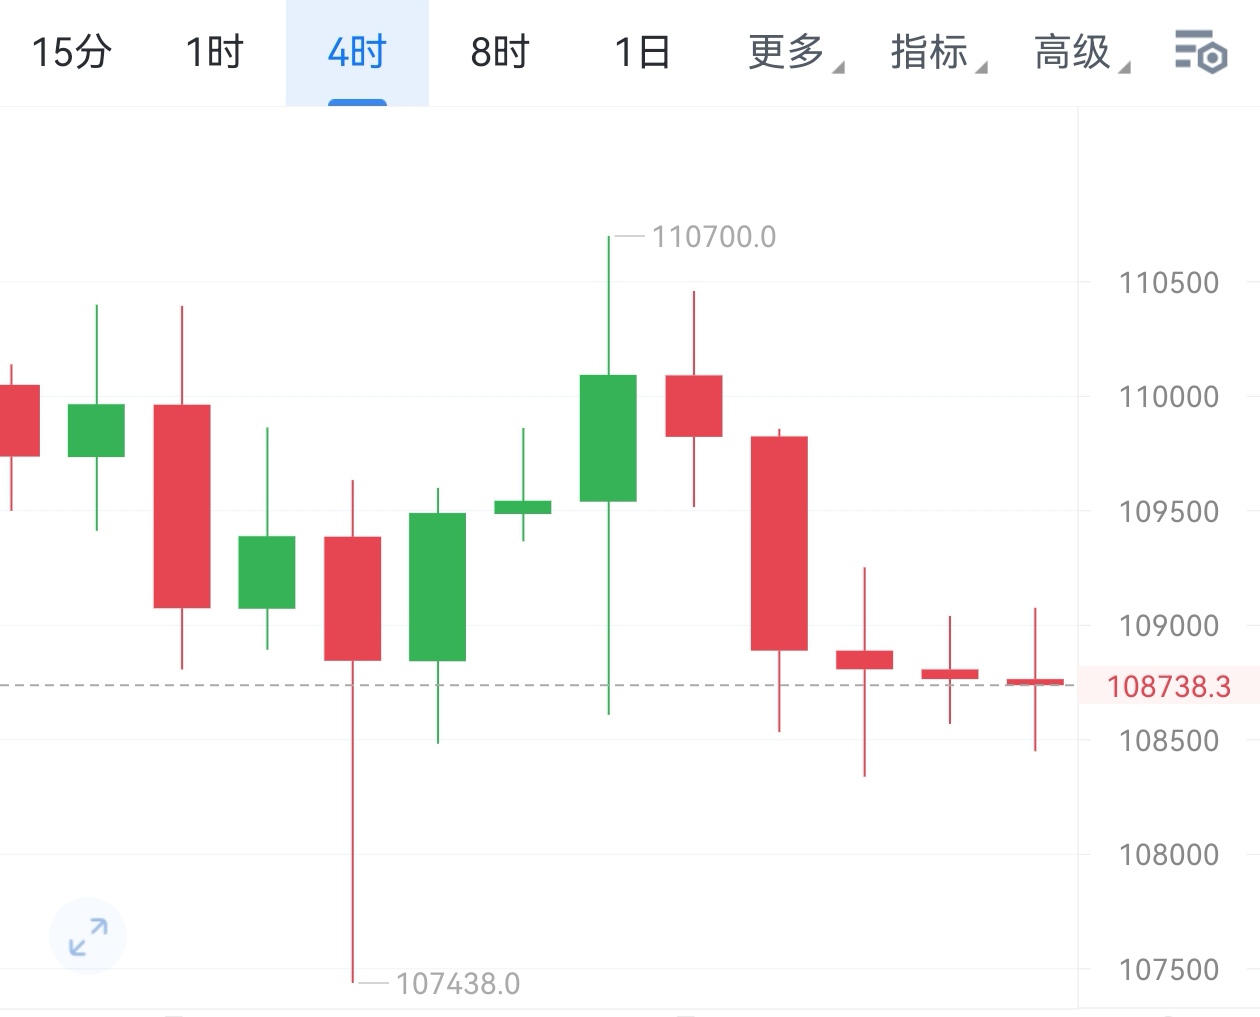Click the 110000 price axis label

tap(1169, 397)
